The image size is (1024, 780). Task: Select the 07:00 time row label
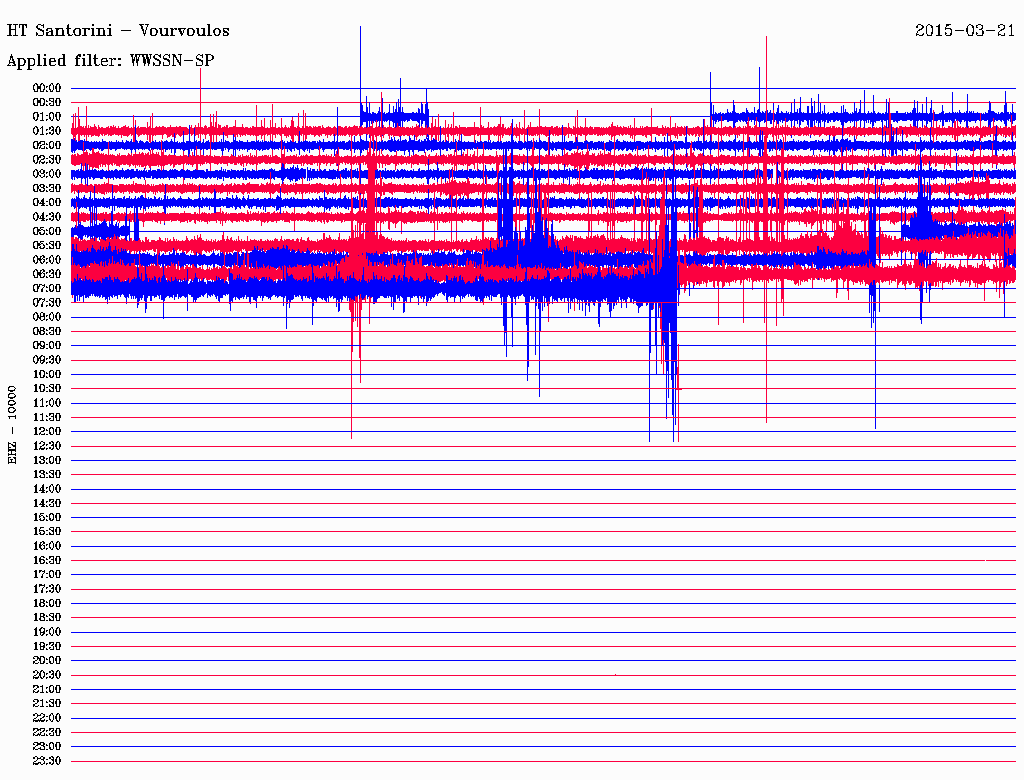point(47,289)
